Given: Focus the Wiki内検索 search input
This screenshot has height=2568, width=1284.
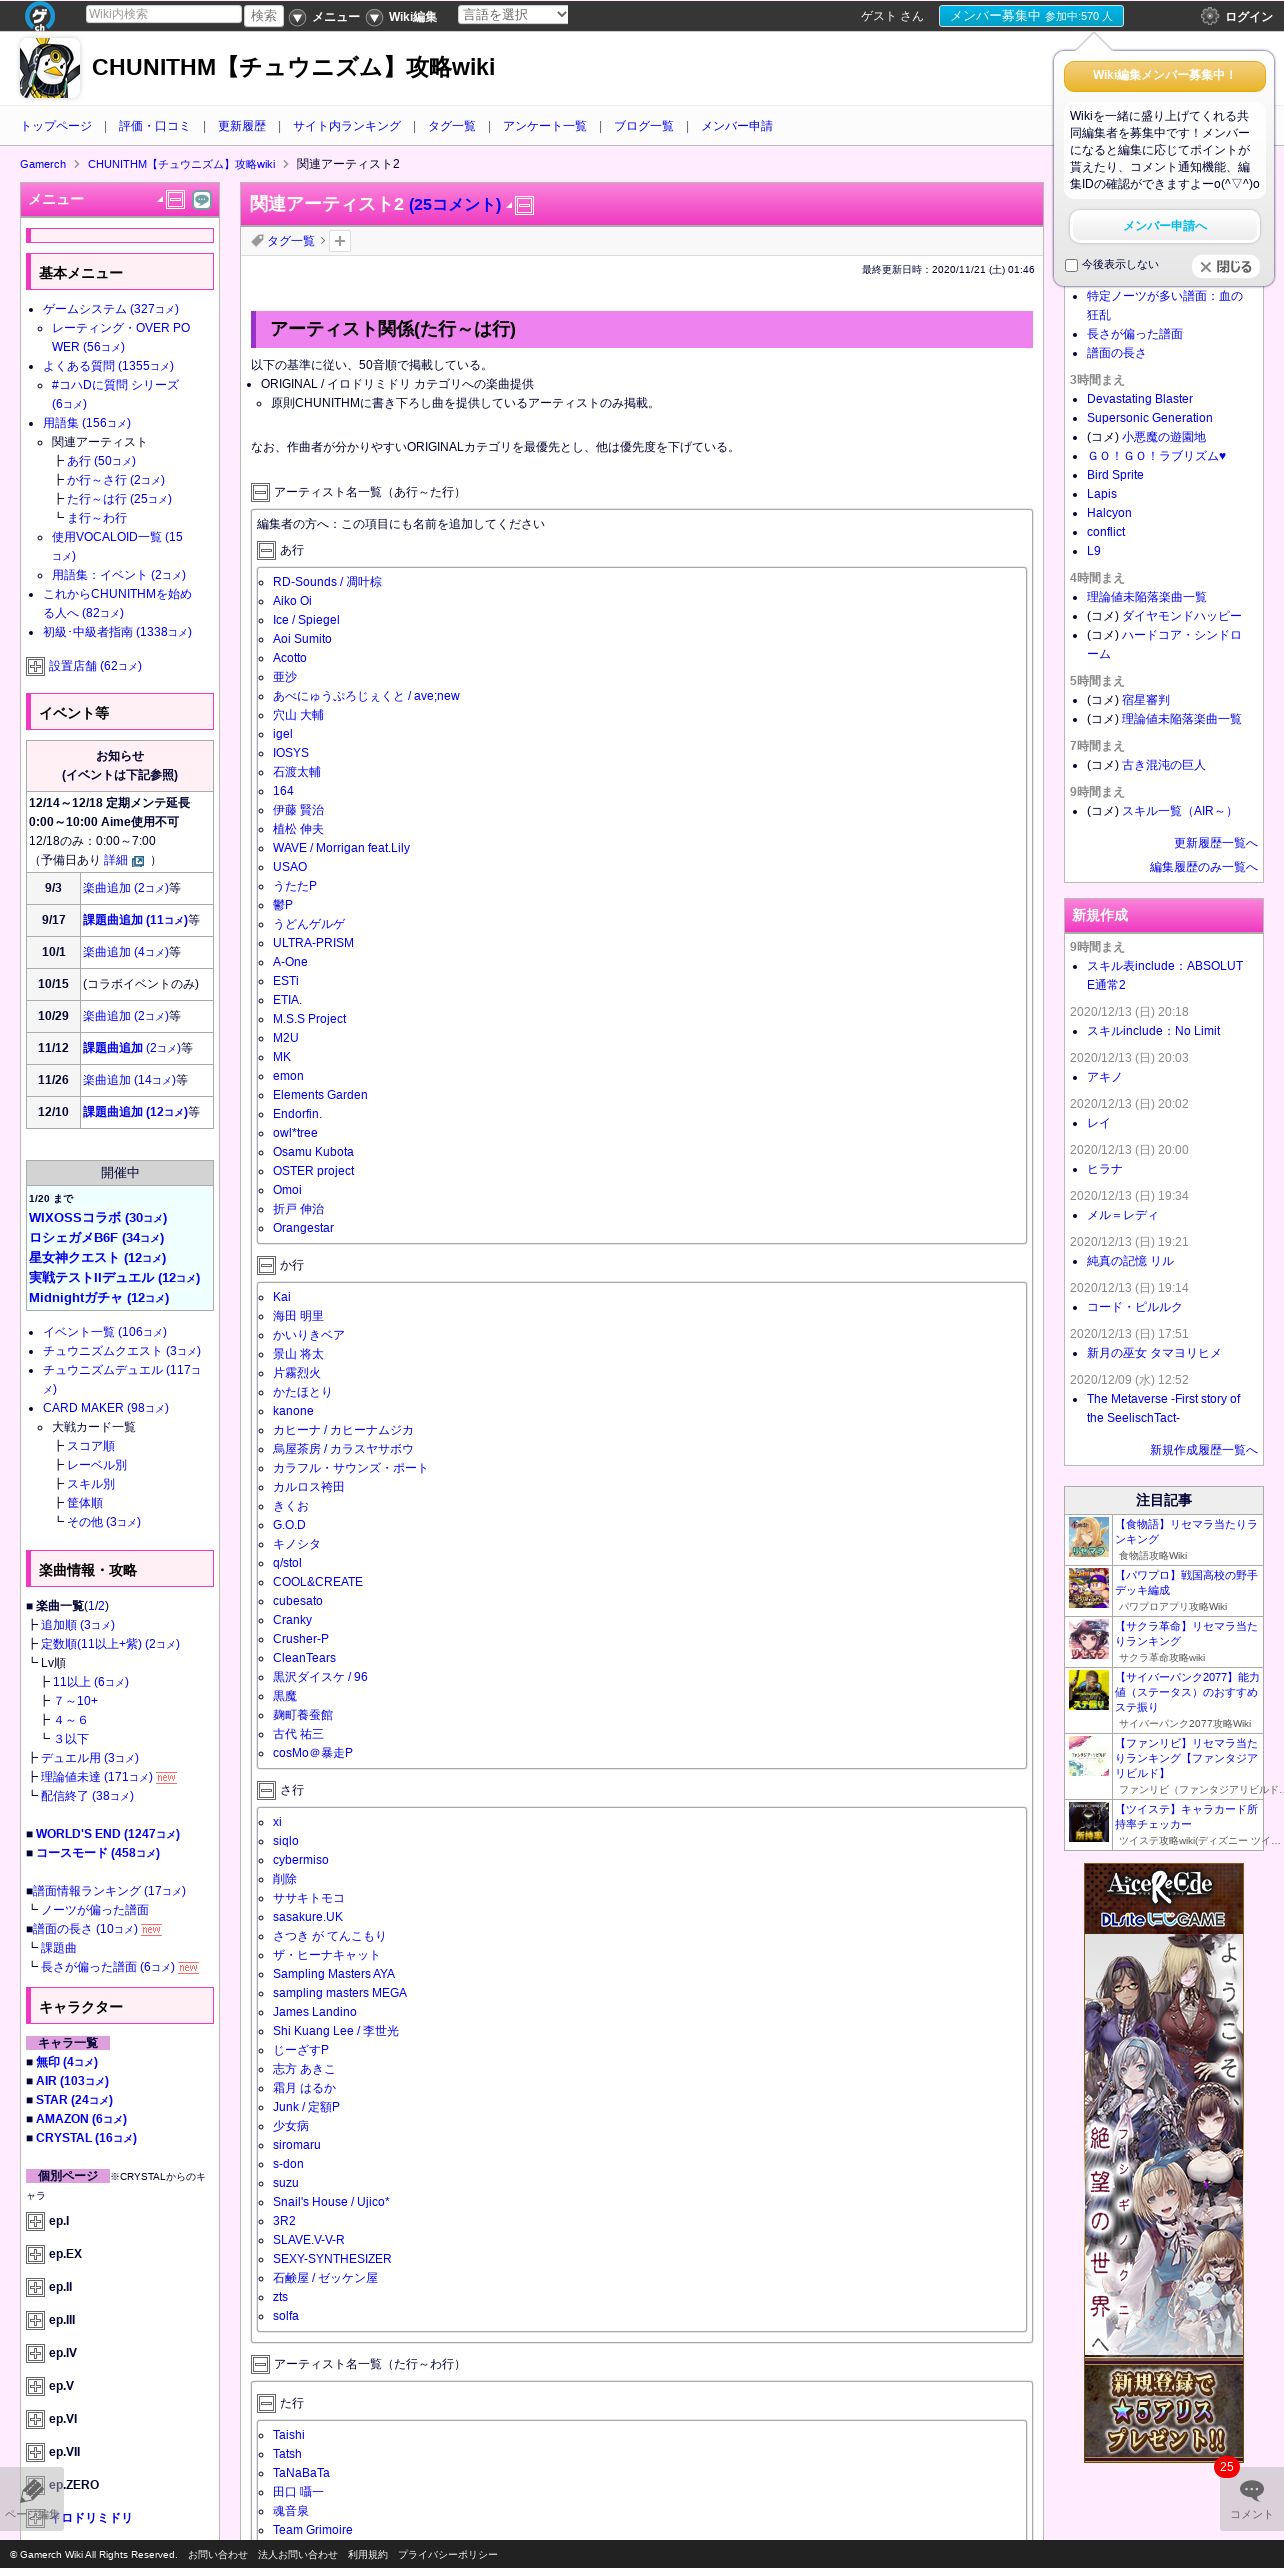Looking at the screenshot, I should point(163,14).
